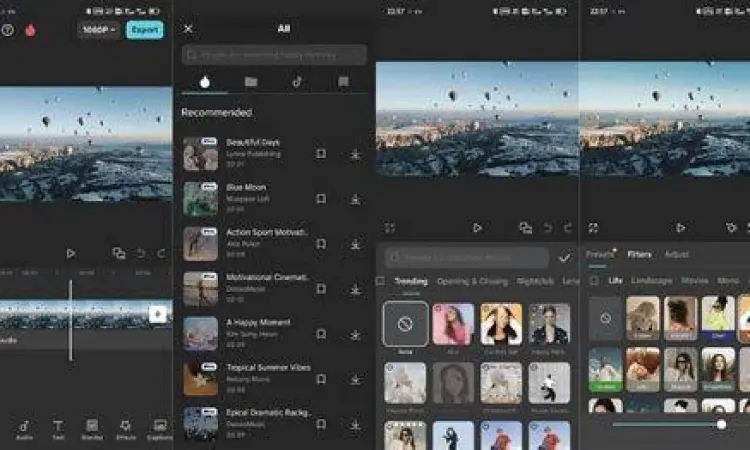Image resolution: width=750 pixels, height=450 pixels.
Task: Bookmark the A Happy Moment track
Action: 321,334
